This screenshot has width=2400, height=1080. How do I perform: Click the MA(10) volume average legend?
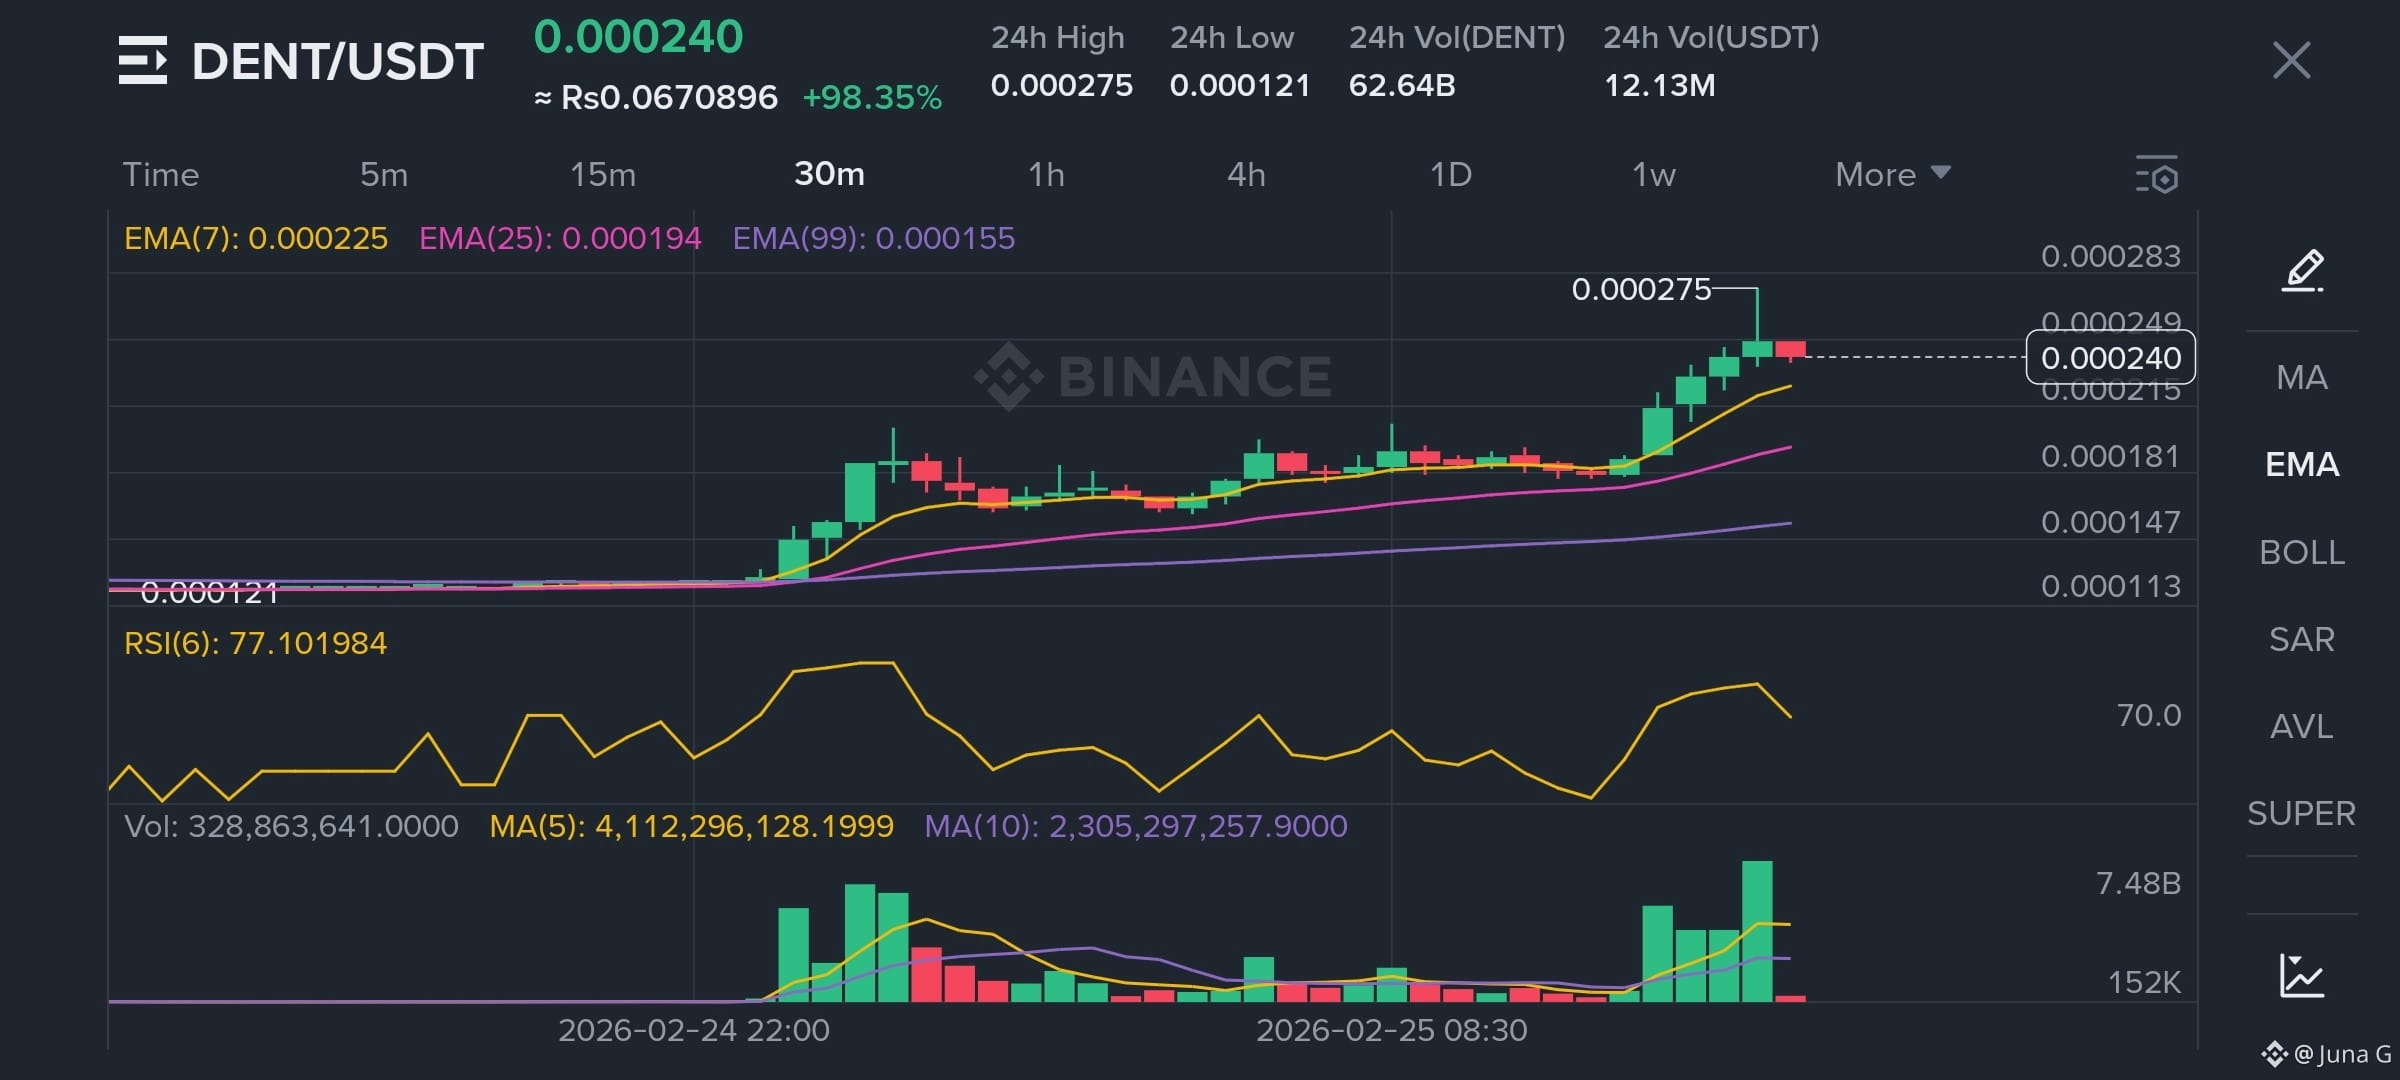[1136, 826]
